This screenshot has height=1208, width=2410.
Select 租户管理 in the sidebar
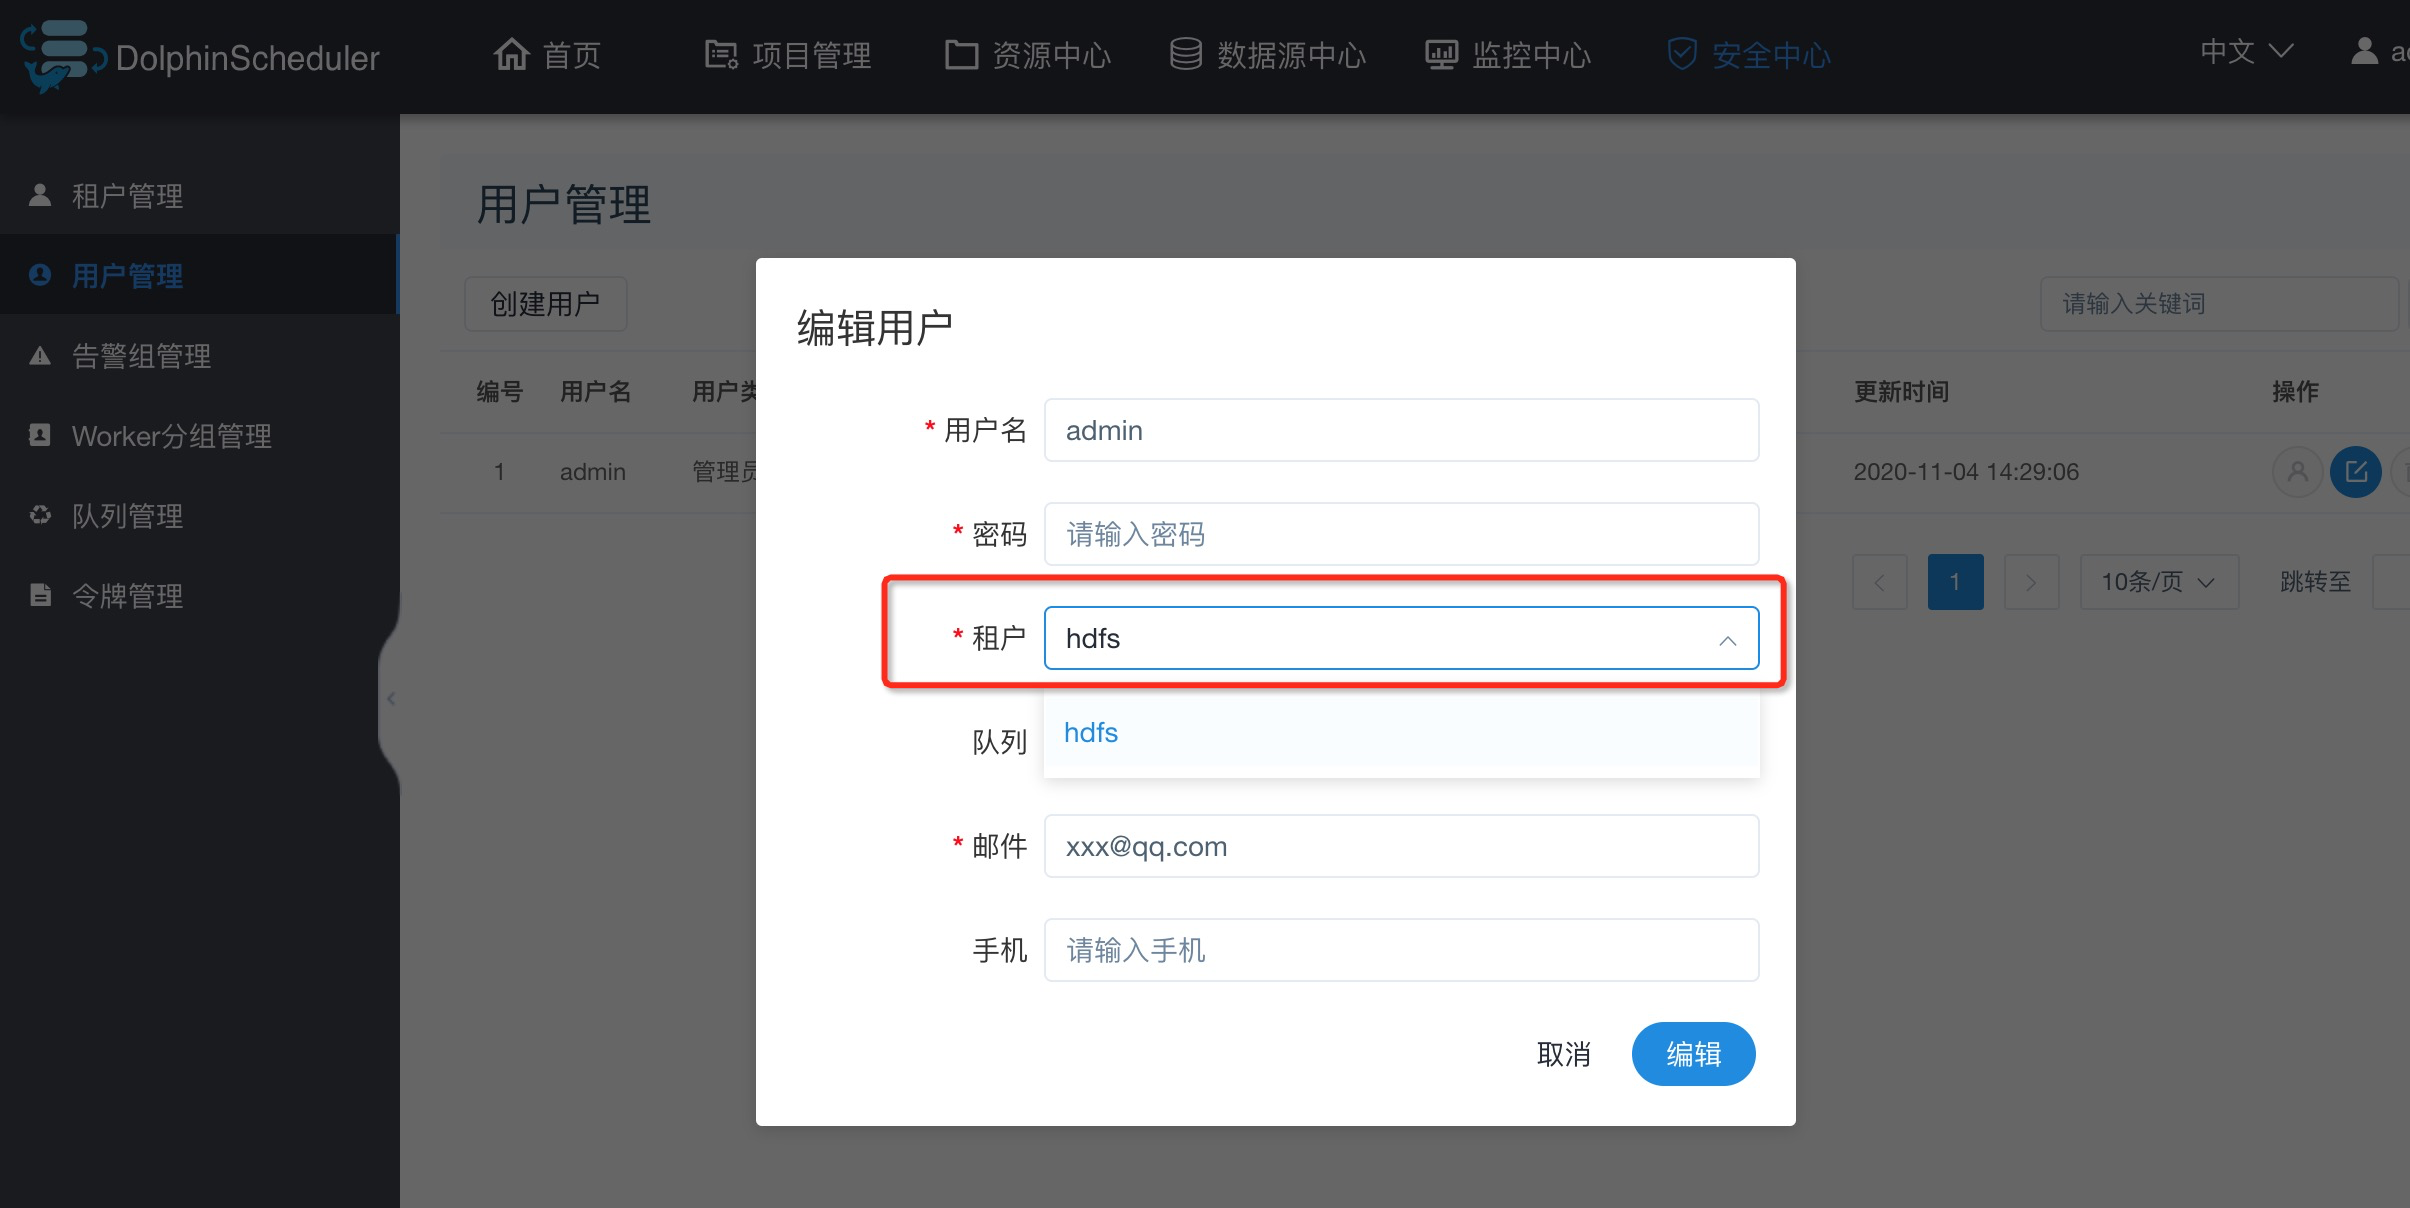[x=127, y=196]
